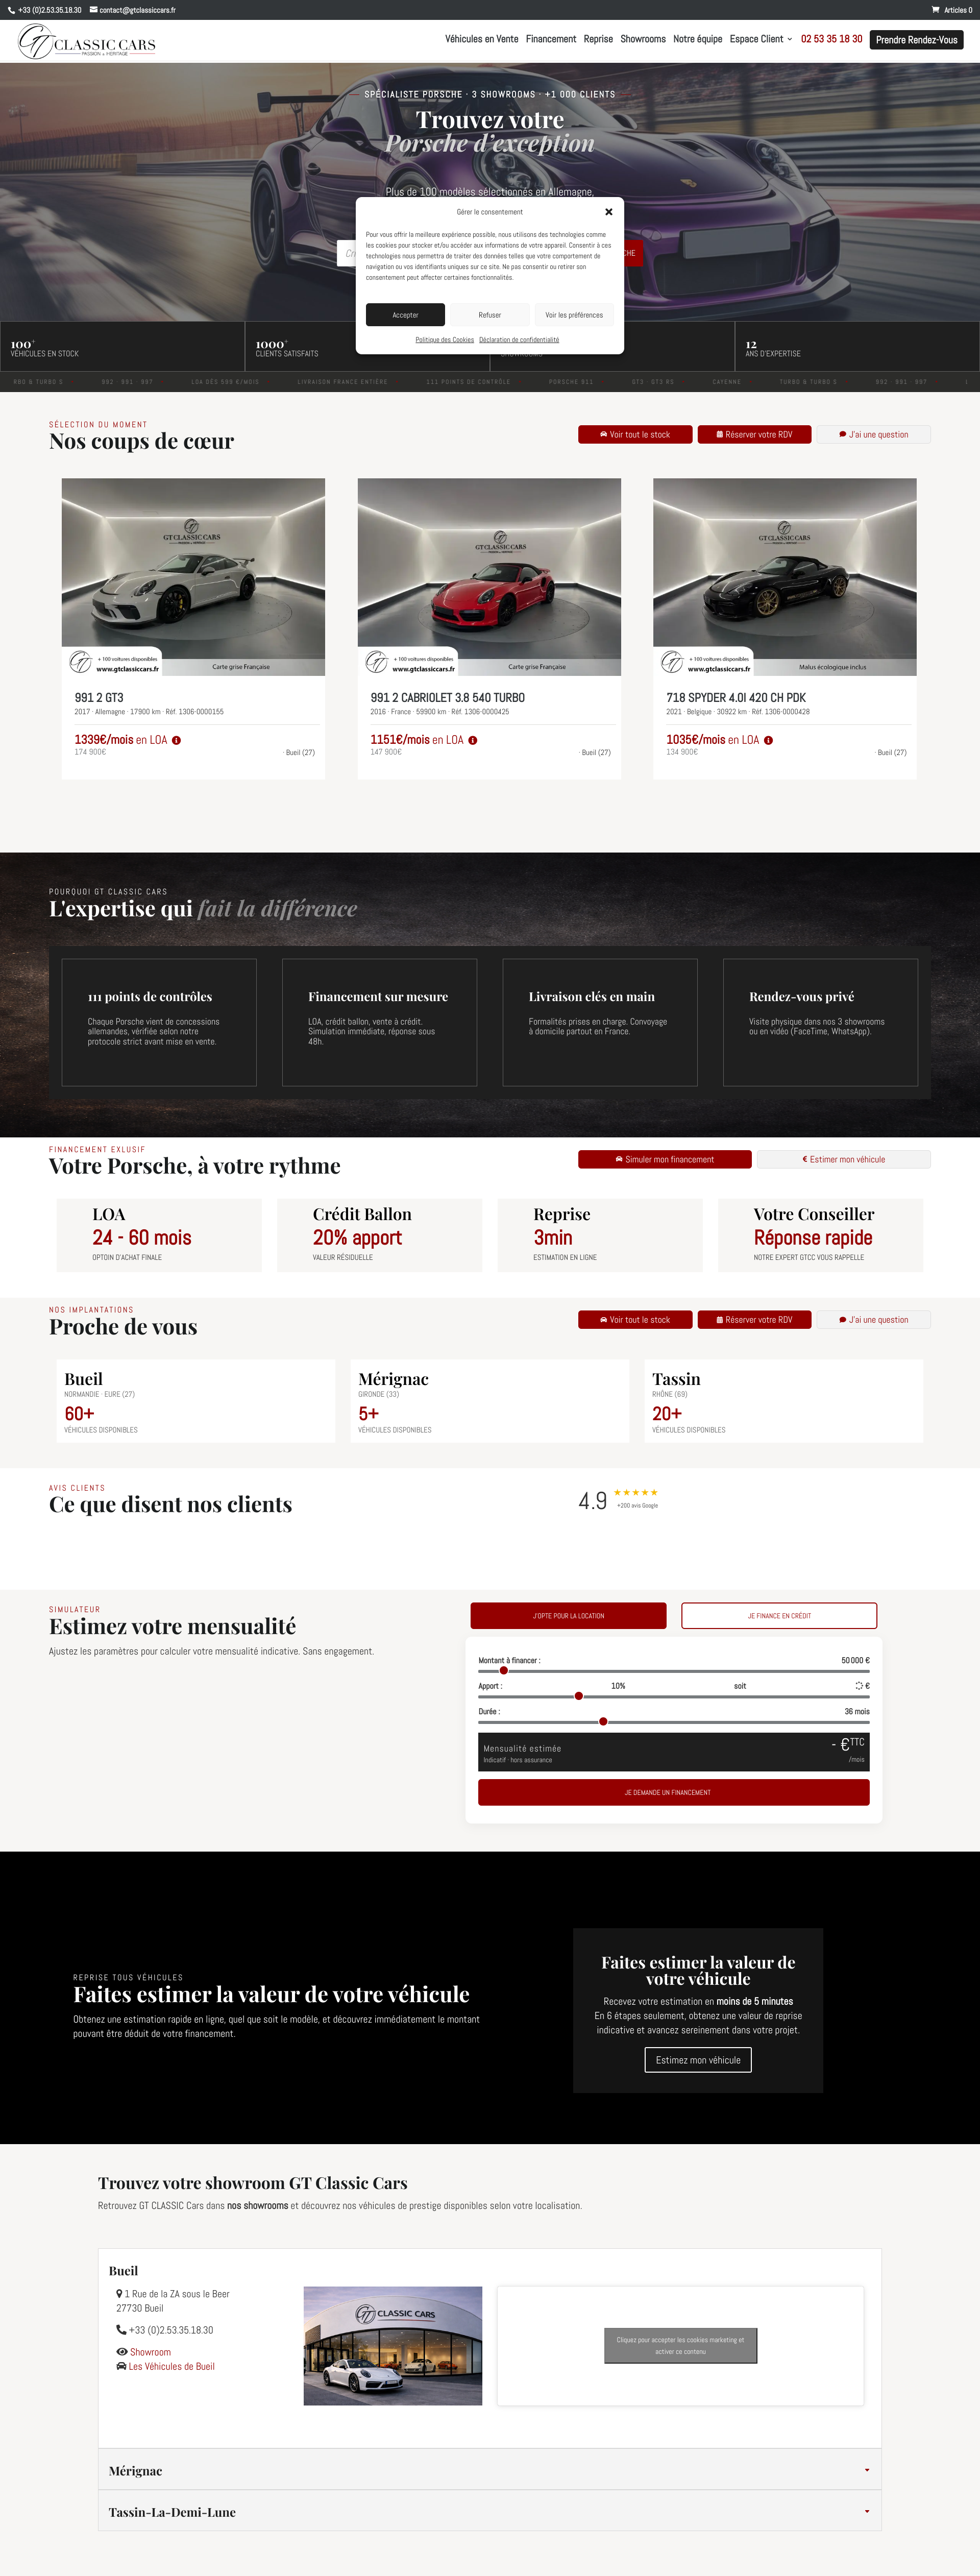Image resolution: width=980 pixels, height=2576 pixels.
Task: Open the 718 Spyder car photo
Action: pos(785,577)
